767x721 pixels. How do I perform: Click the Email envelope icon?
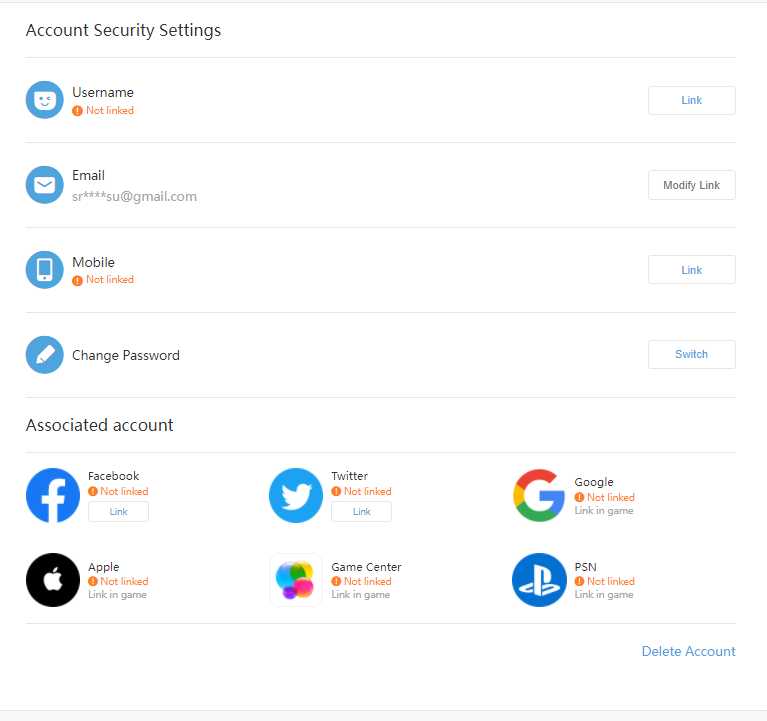click(44, 185)
